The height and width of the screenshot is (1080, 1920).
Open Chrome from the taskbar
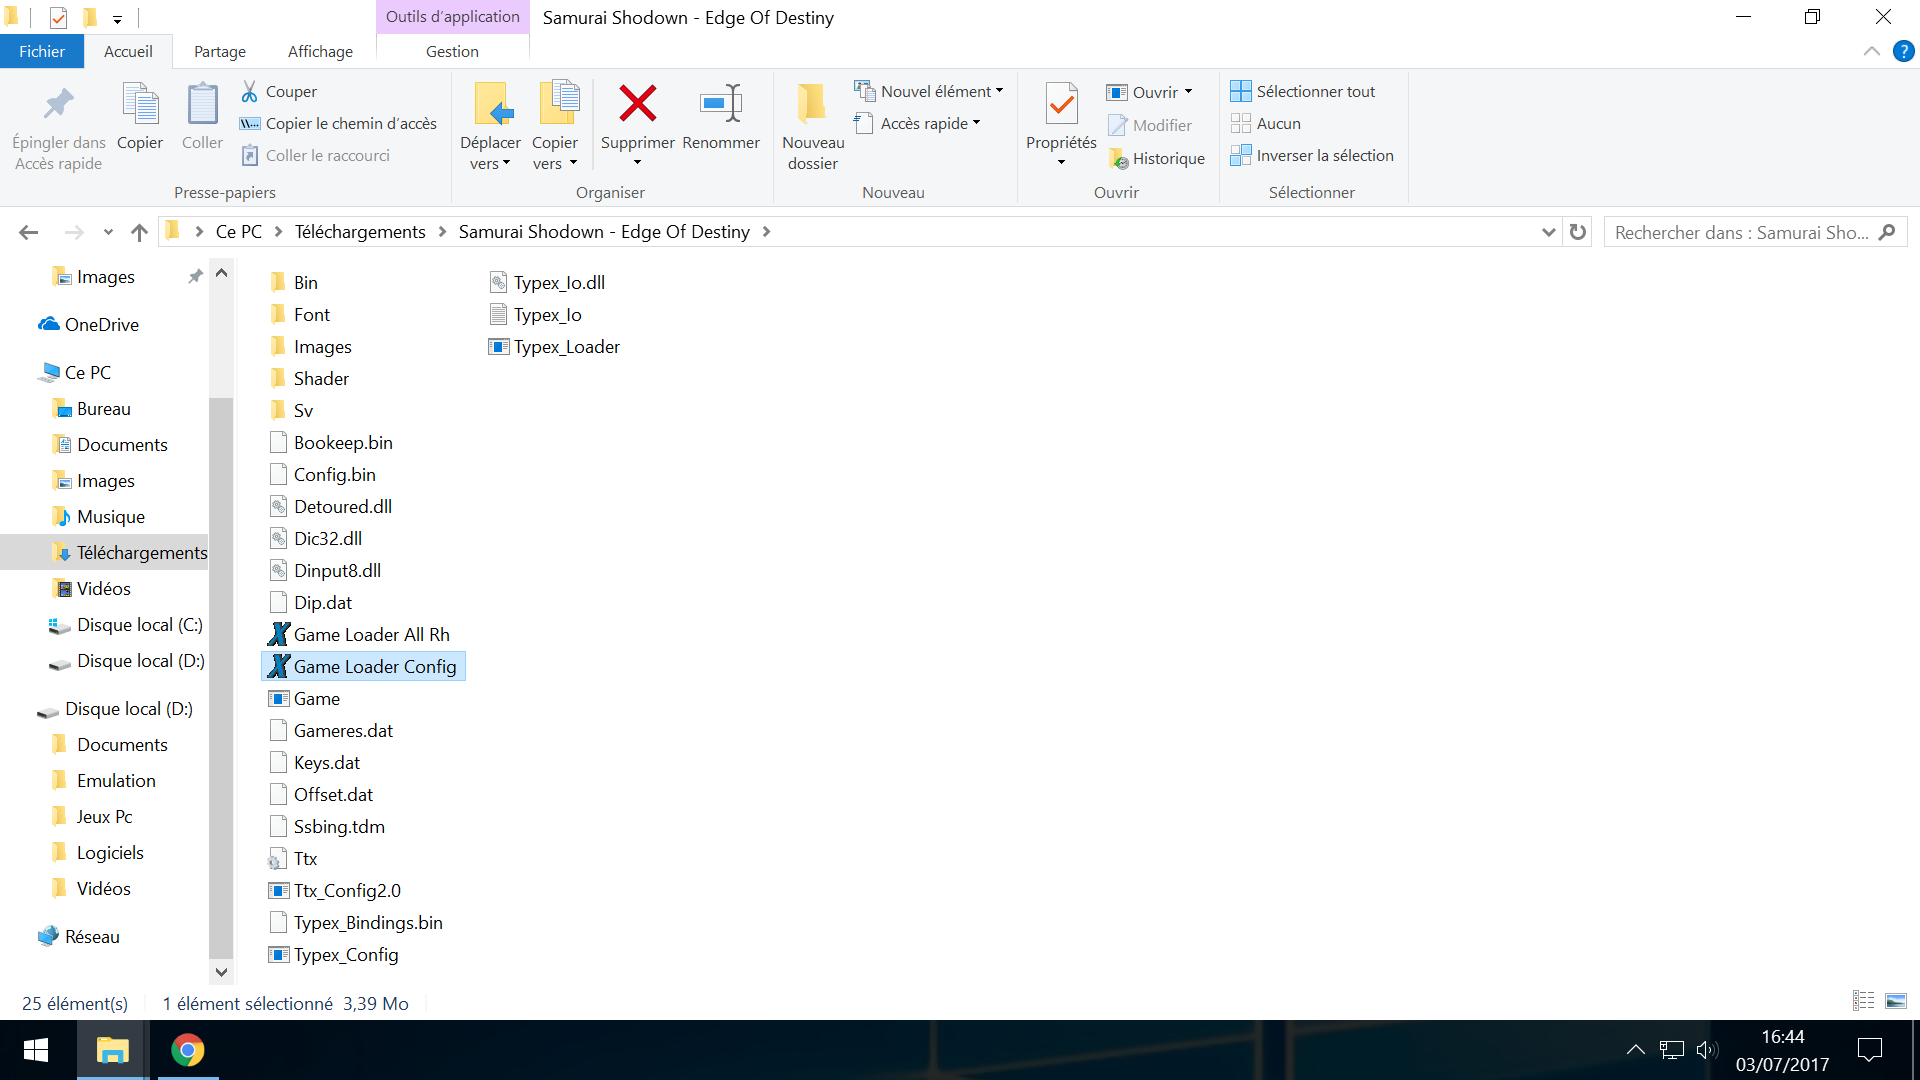pyautogui.click(x=187, y=1050)
